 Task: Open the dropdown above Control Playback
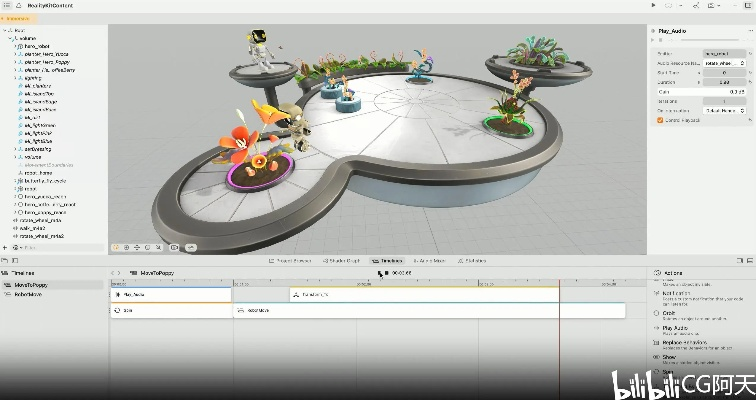(724, 110)
